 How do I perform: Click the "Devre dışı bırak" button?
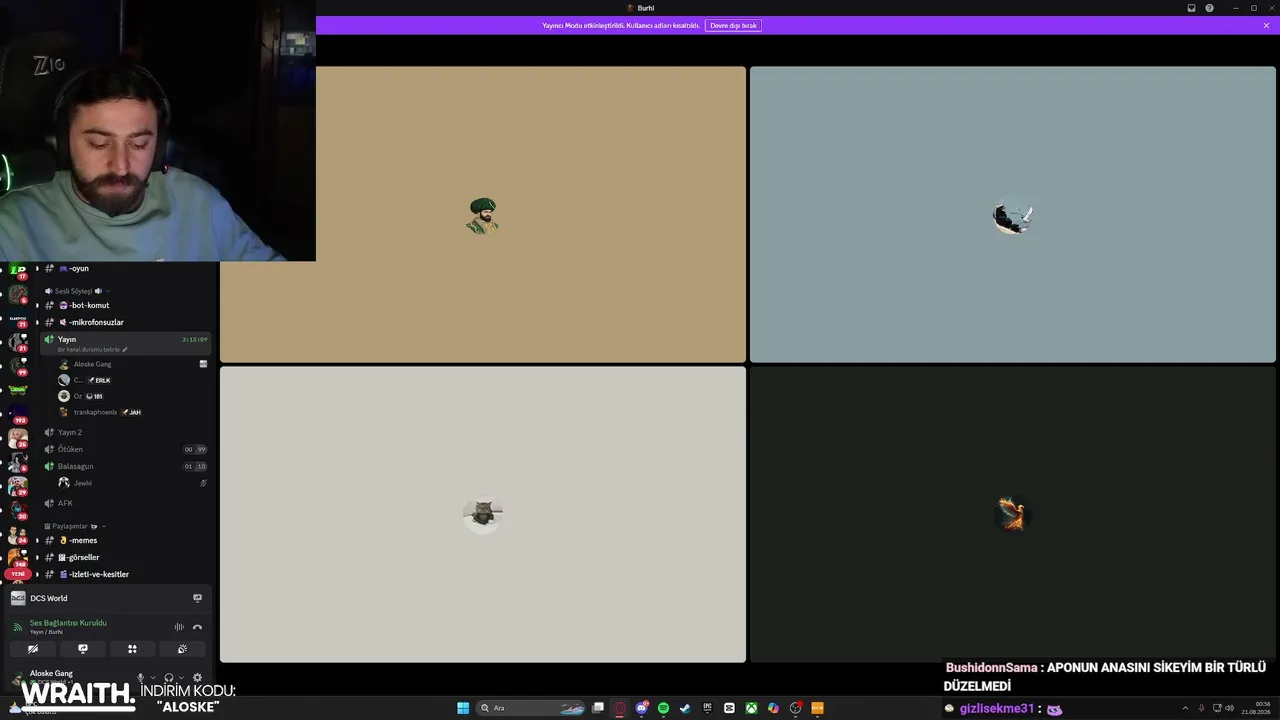[733, 25]
